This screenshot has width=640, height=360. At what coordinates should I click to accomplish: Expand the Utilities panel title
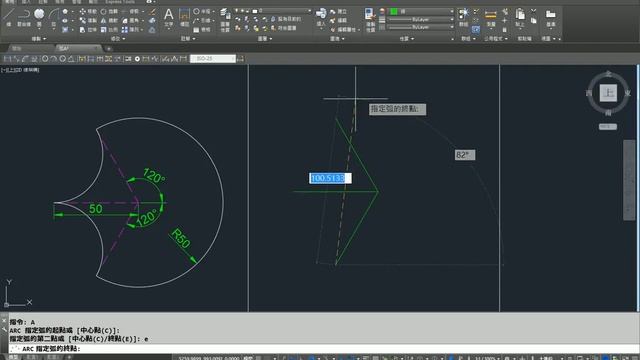(x=496, y=39)
